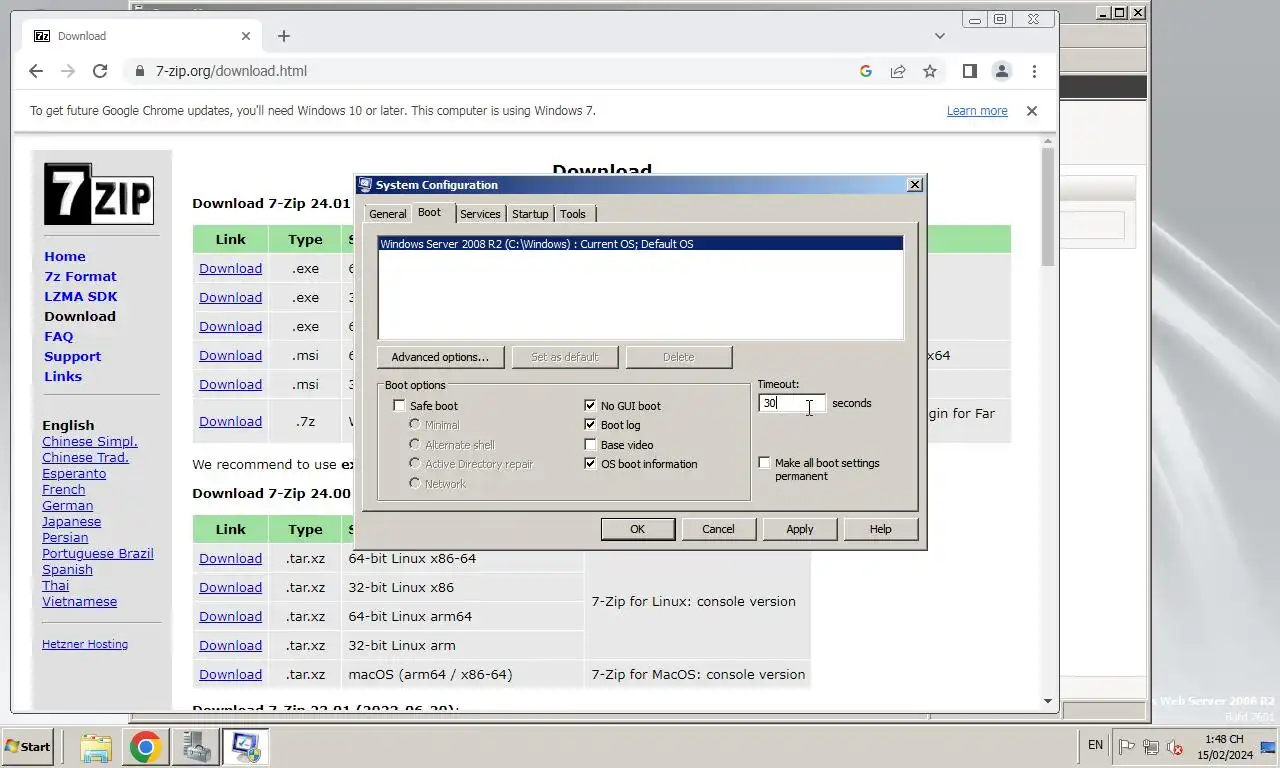
Task: Open FAQ sidebar link
Action: coord(59,337)
